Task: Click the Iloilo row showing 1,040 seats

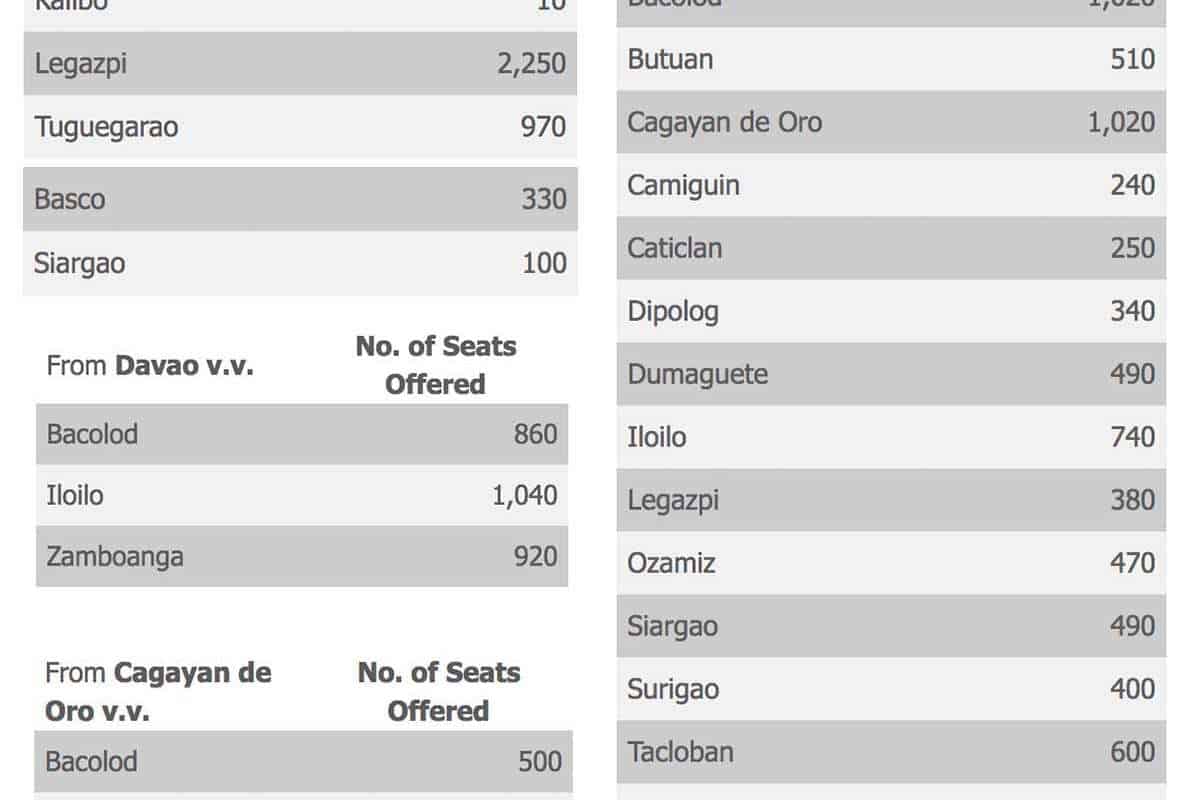Action: pos(301,496)
